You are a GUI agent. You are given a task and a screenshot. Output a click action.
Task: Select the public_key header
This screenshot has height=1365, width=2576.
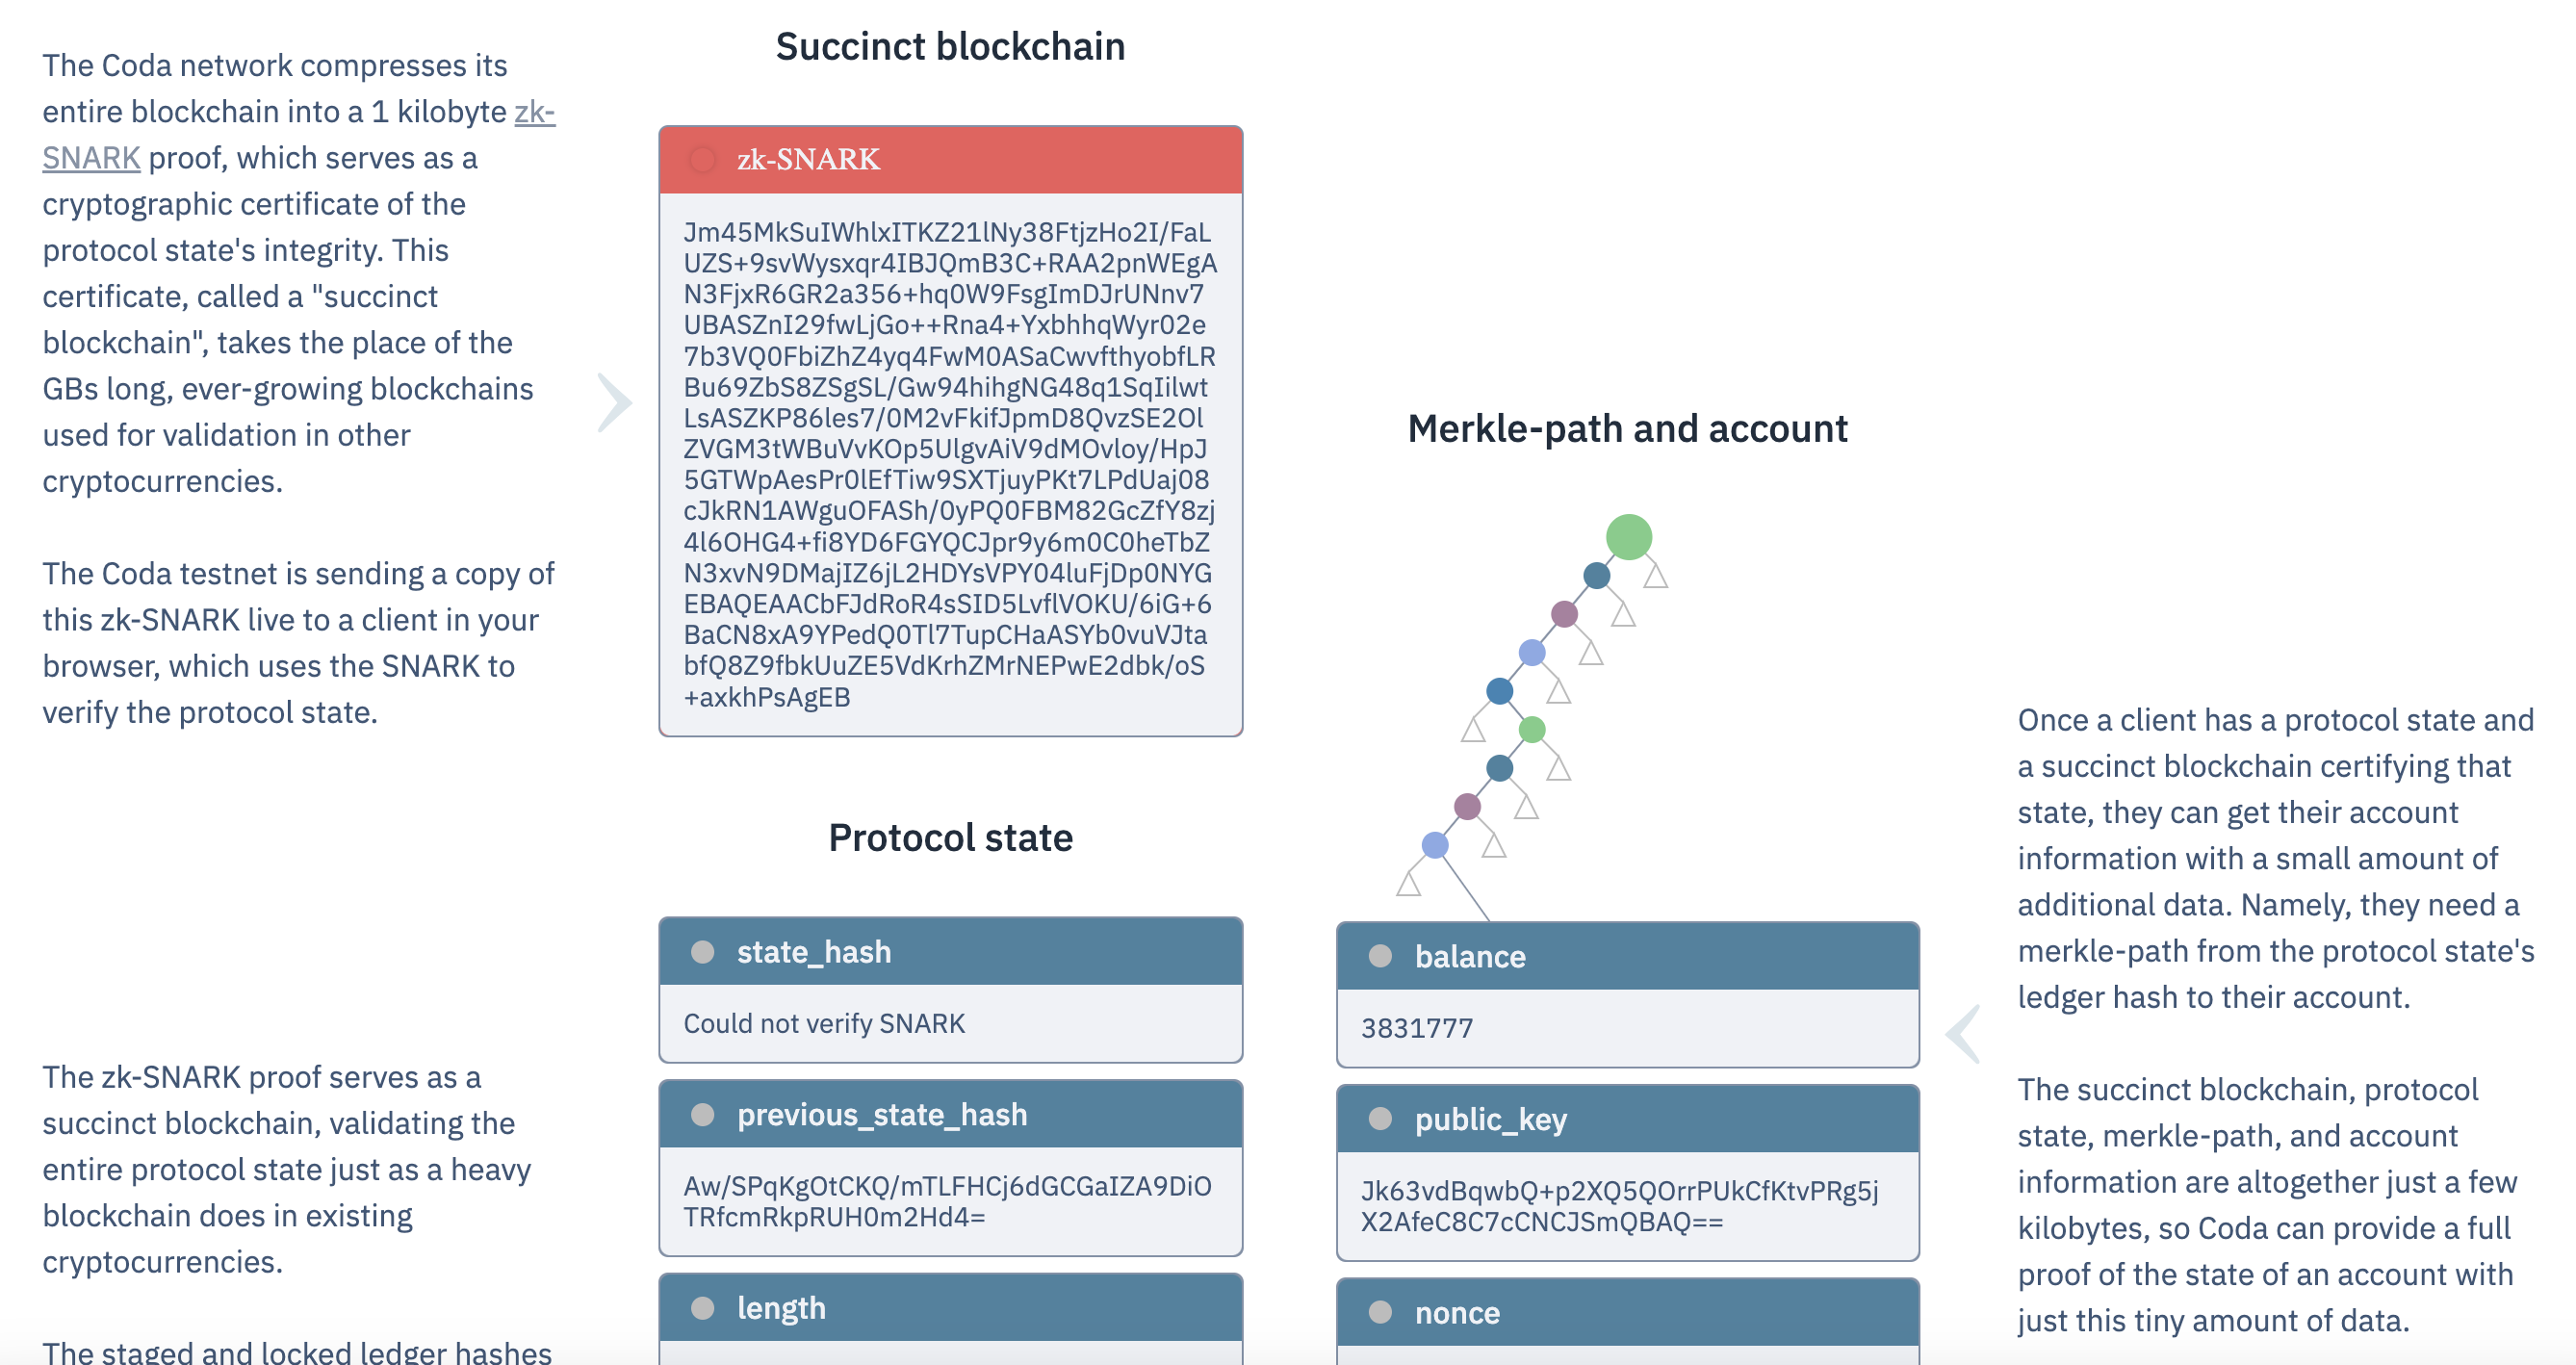point(1627,1119)
